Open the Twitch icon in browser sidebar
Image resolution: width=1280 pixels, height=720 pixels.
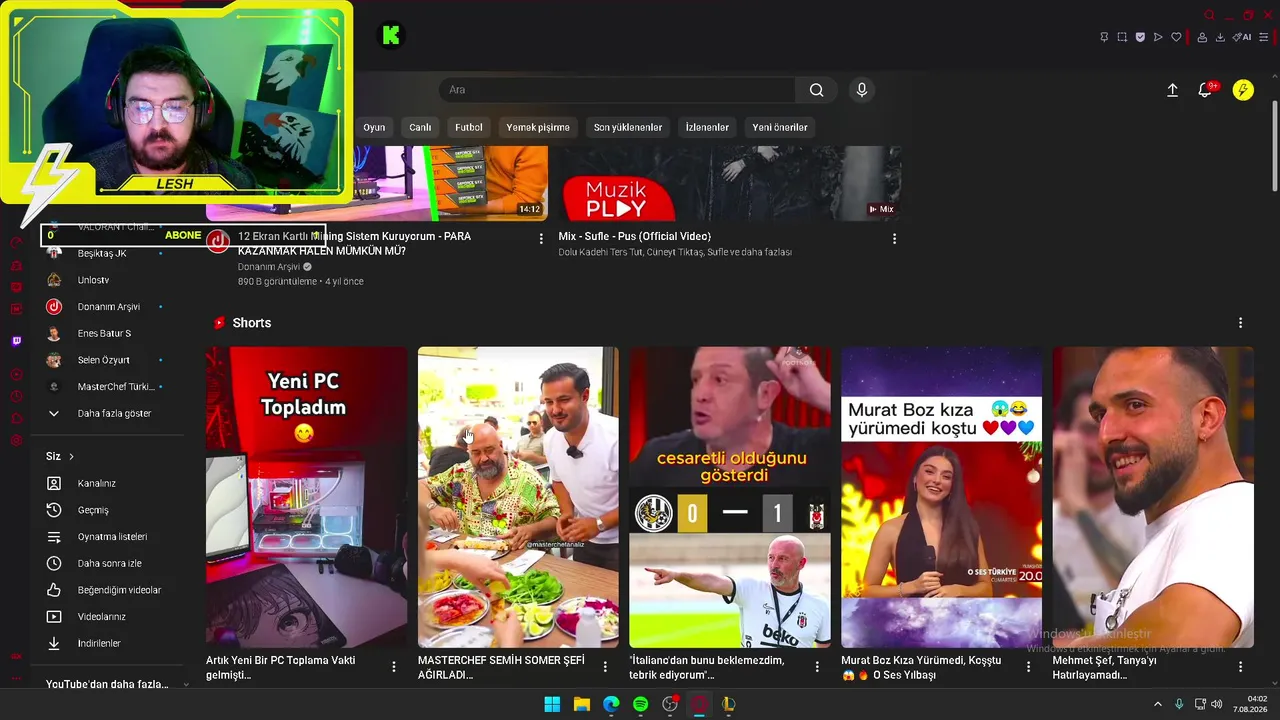16,341
